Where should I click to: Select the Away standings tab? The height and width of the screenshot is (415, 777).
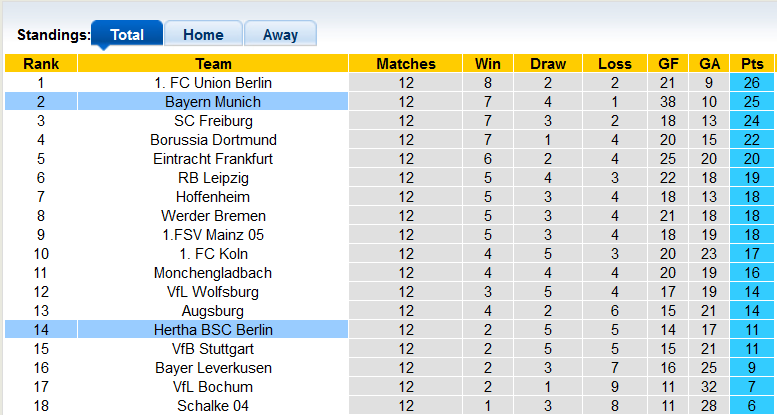tap(280, 34)
